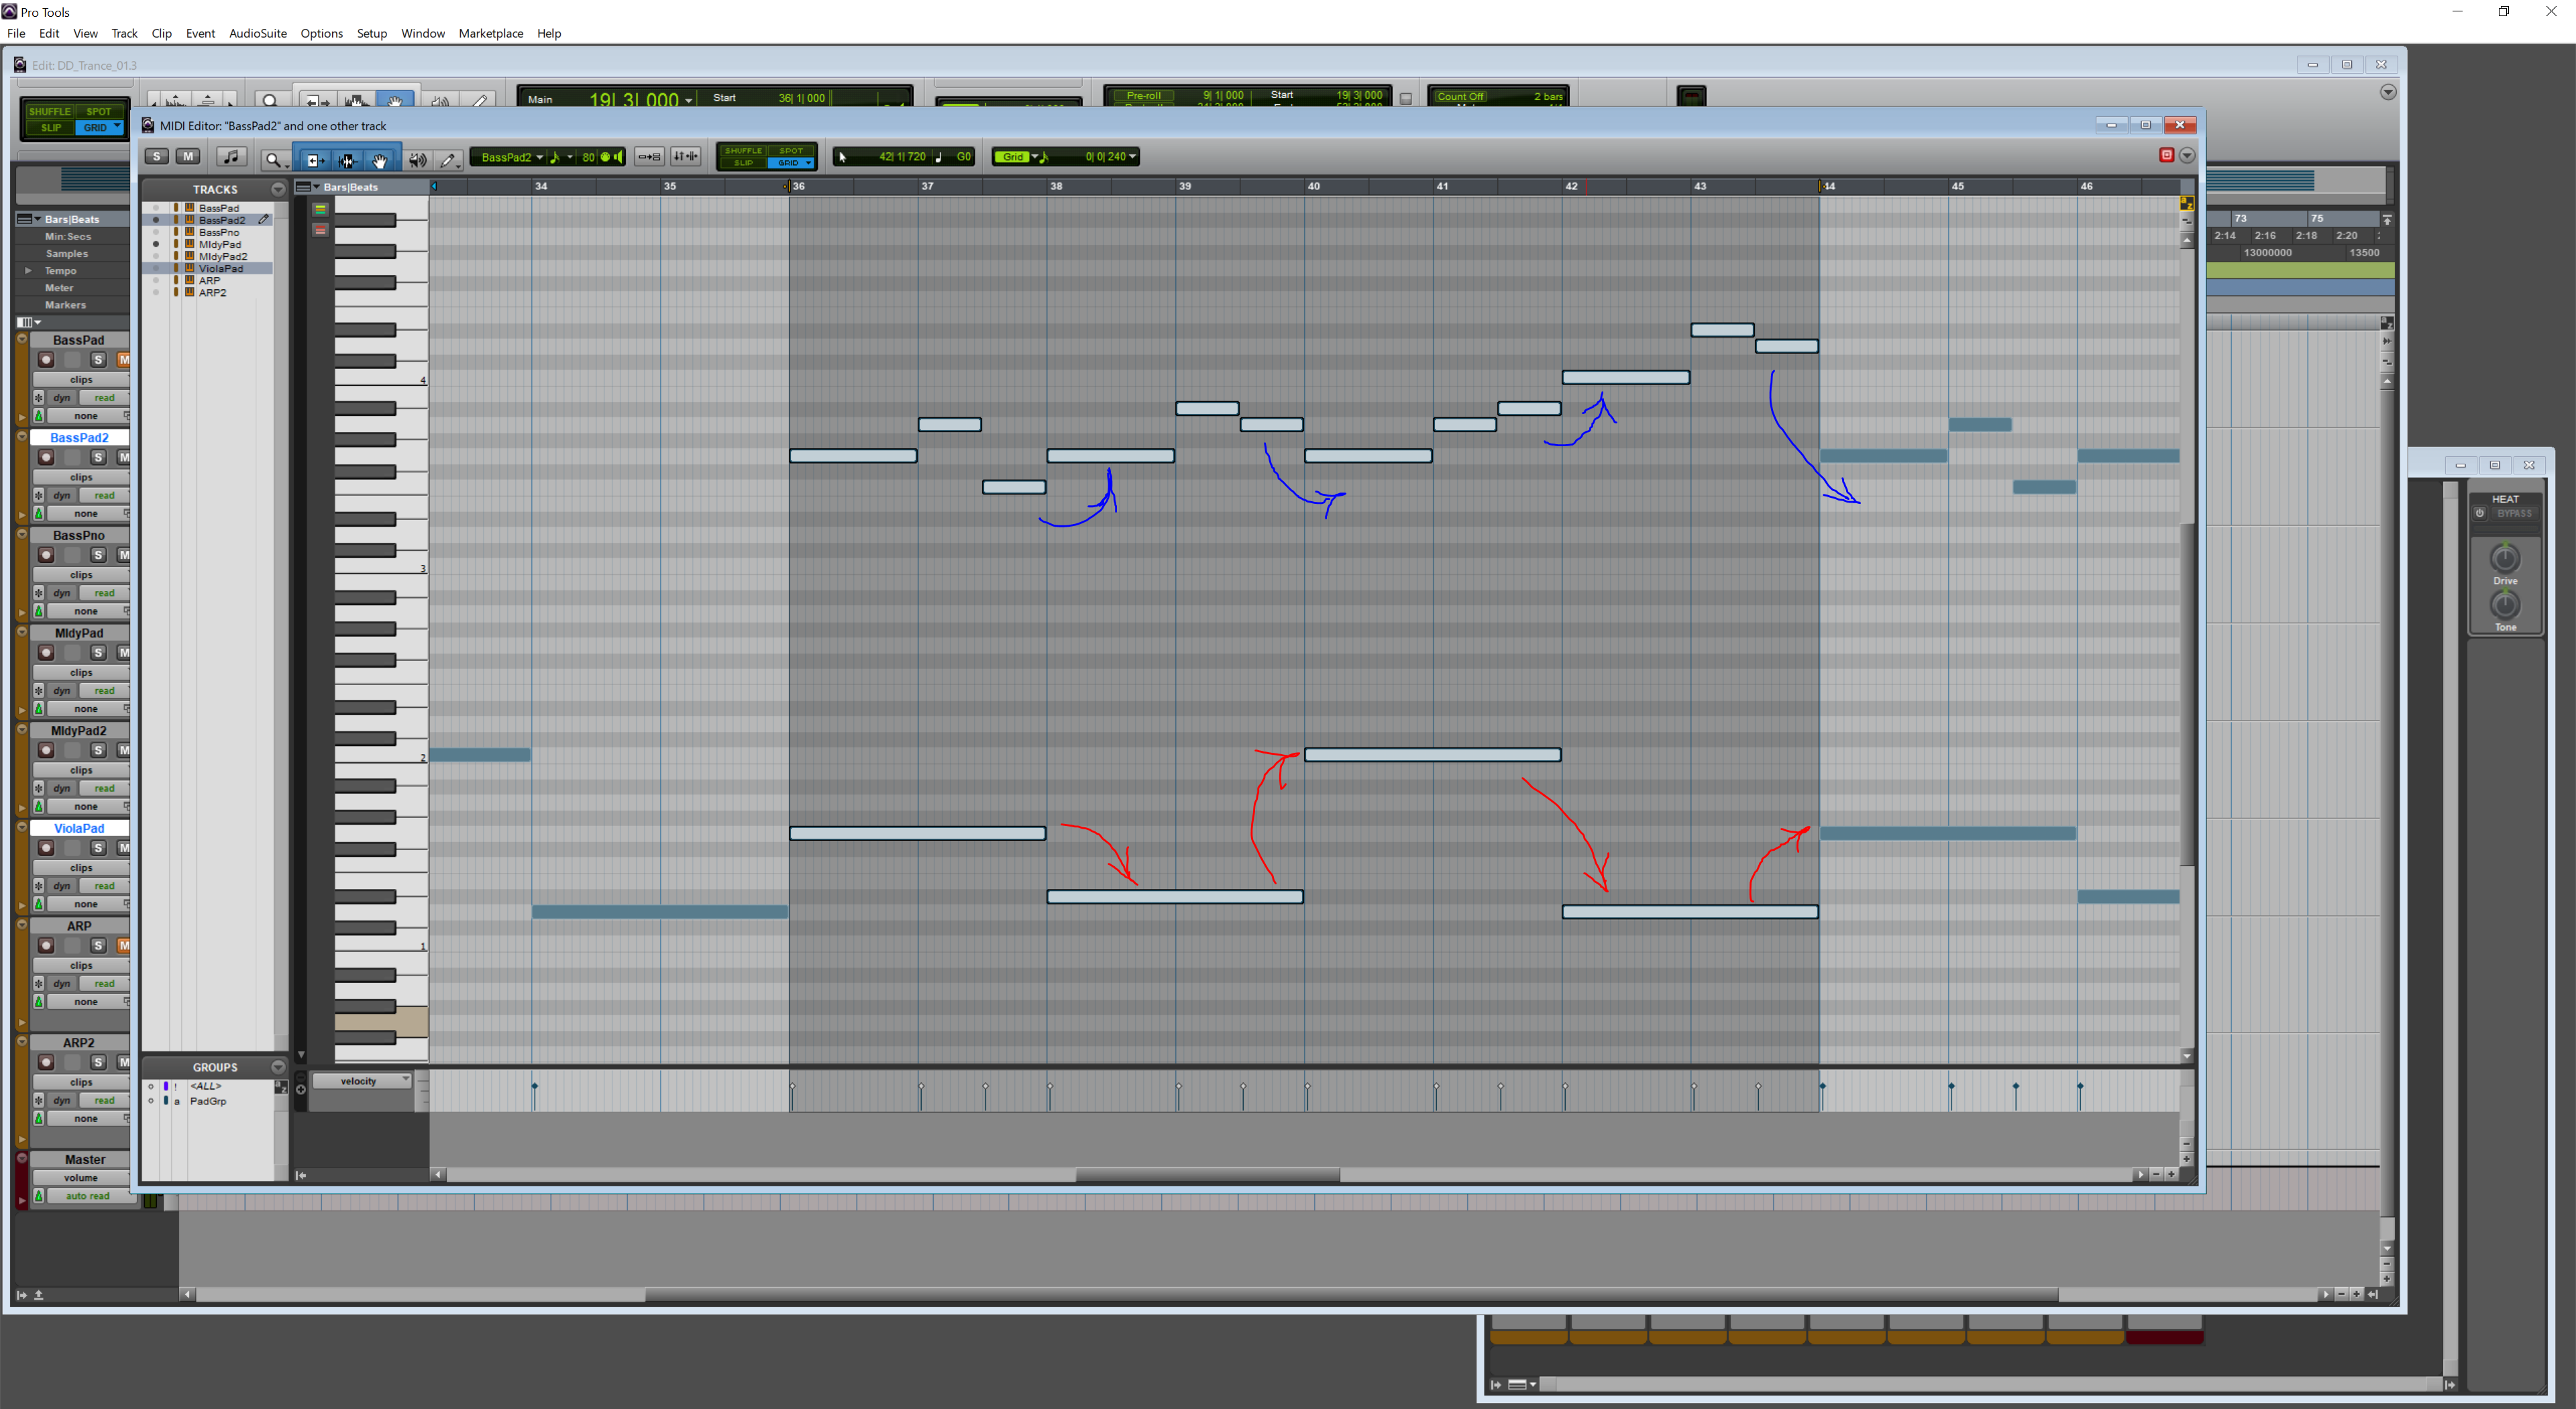Select the Grabber hand tool in the MIDI Editor

point(380,159)
